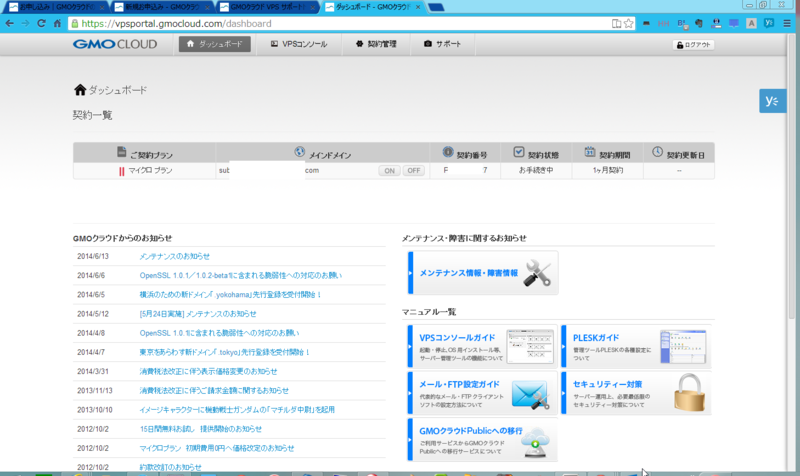This screenshot has width=800, height=476.
Task: Open the [5月24日実施] メンテナンス notice
Action: pyautogui.click(x=197, y=314)
